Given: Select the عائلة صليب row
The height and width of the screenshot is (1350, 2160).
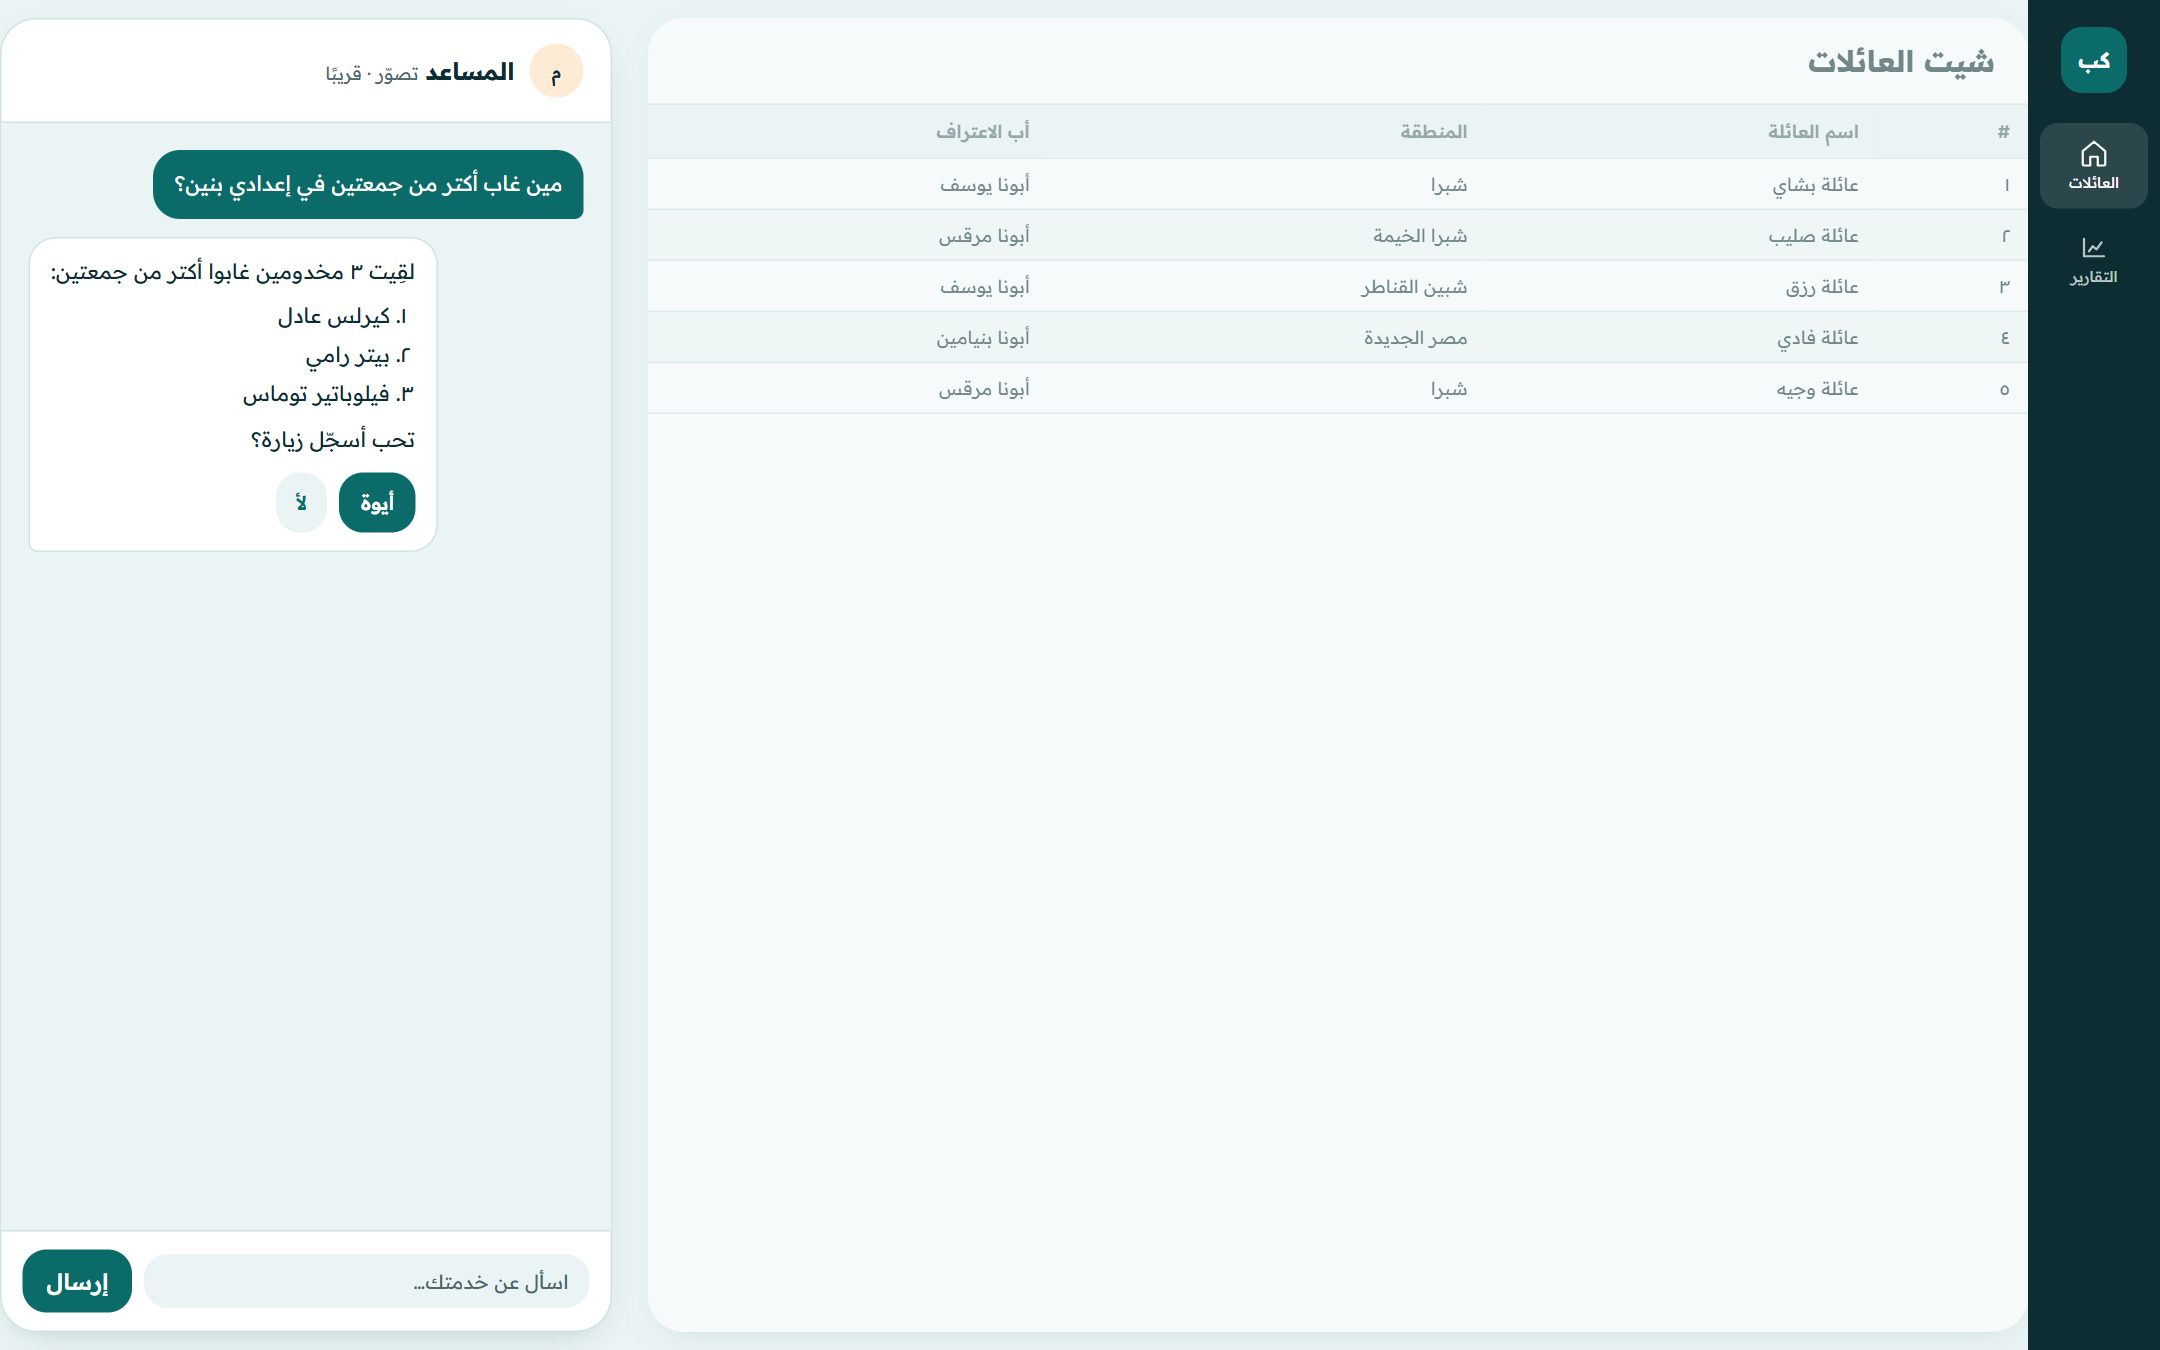Looking at the screenshot, I should point(1337,235).
